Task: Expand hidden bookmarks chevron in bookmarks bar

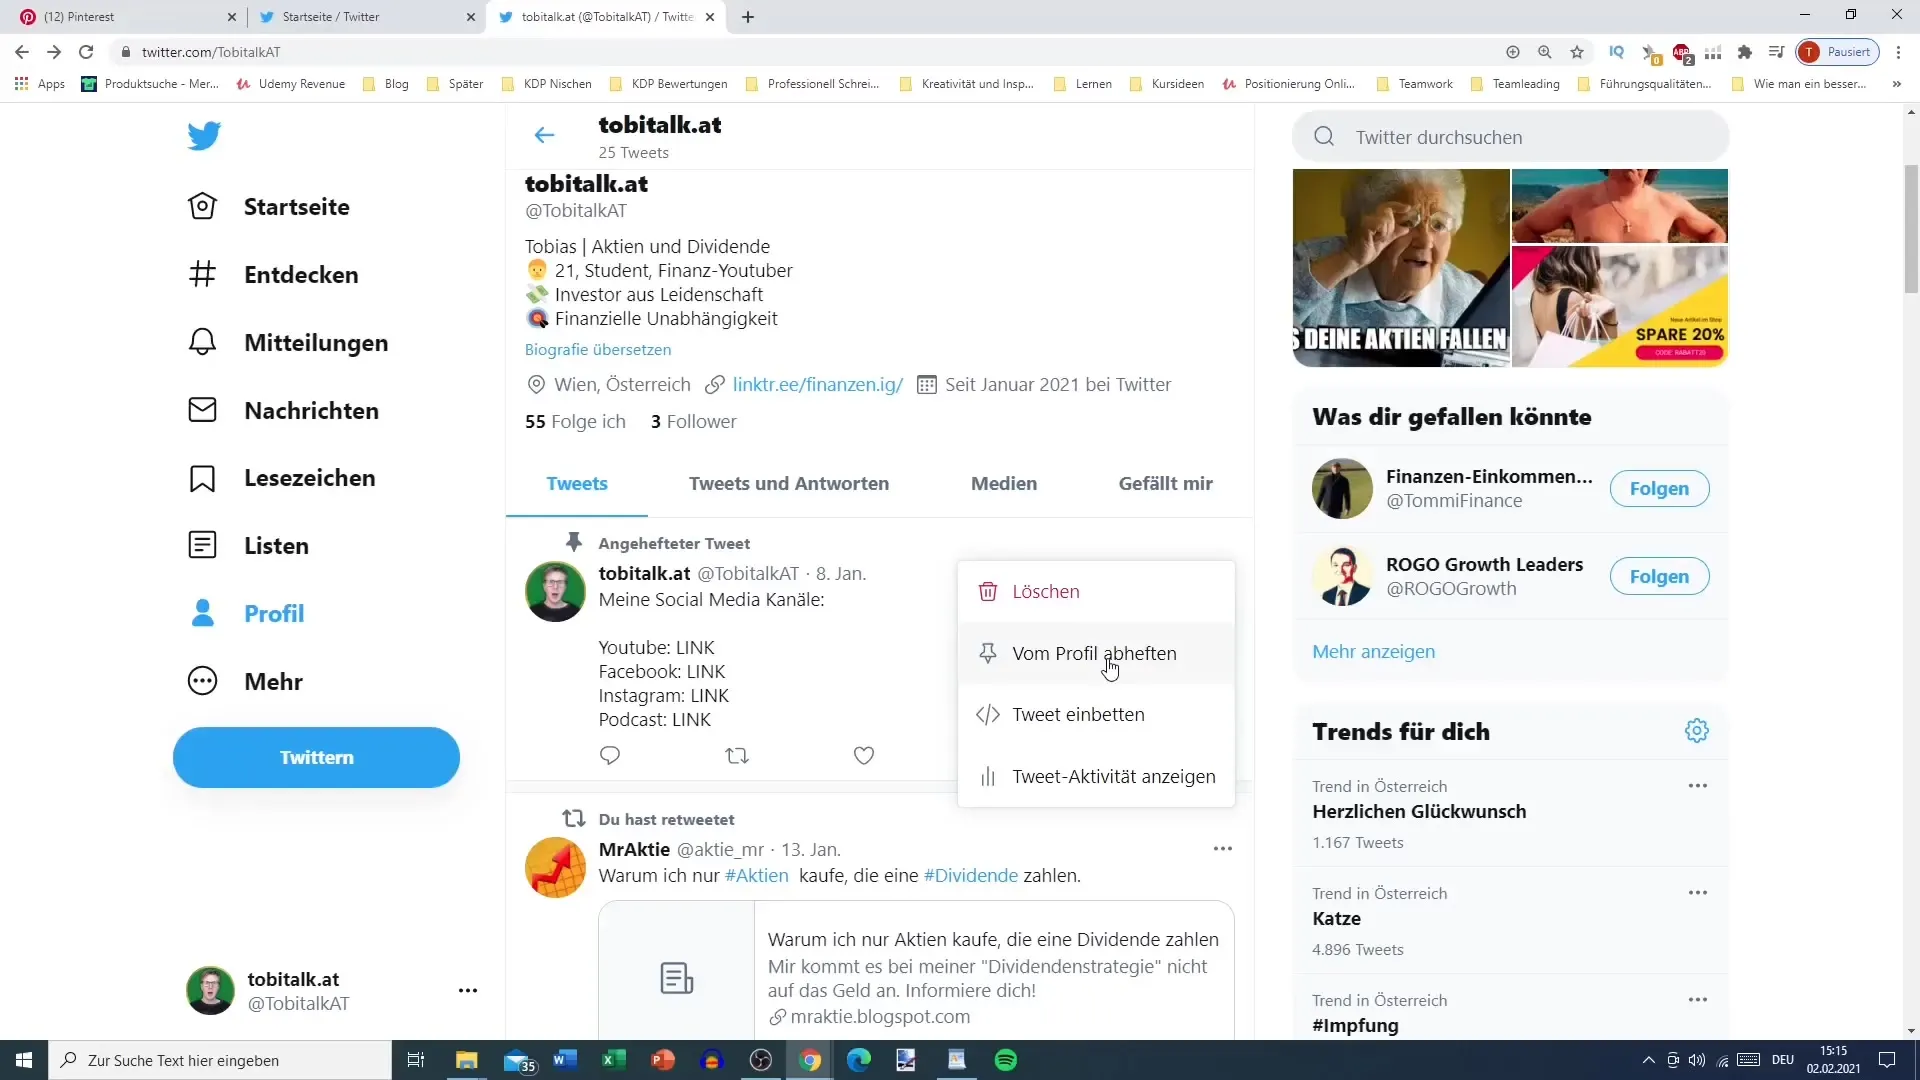Action: click(1897, 84)
